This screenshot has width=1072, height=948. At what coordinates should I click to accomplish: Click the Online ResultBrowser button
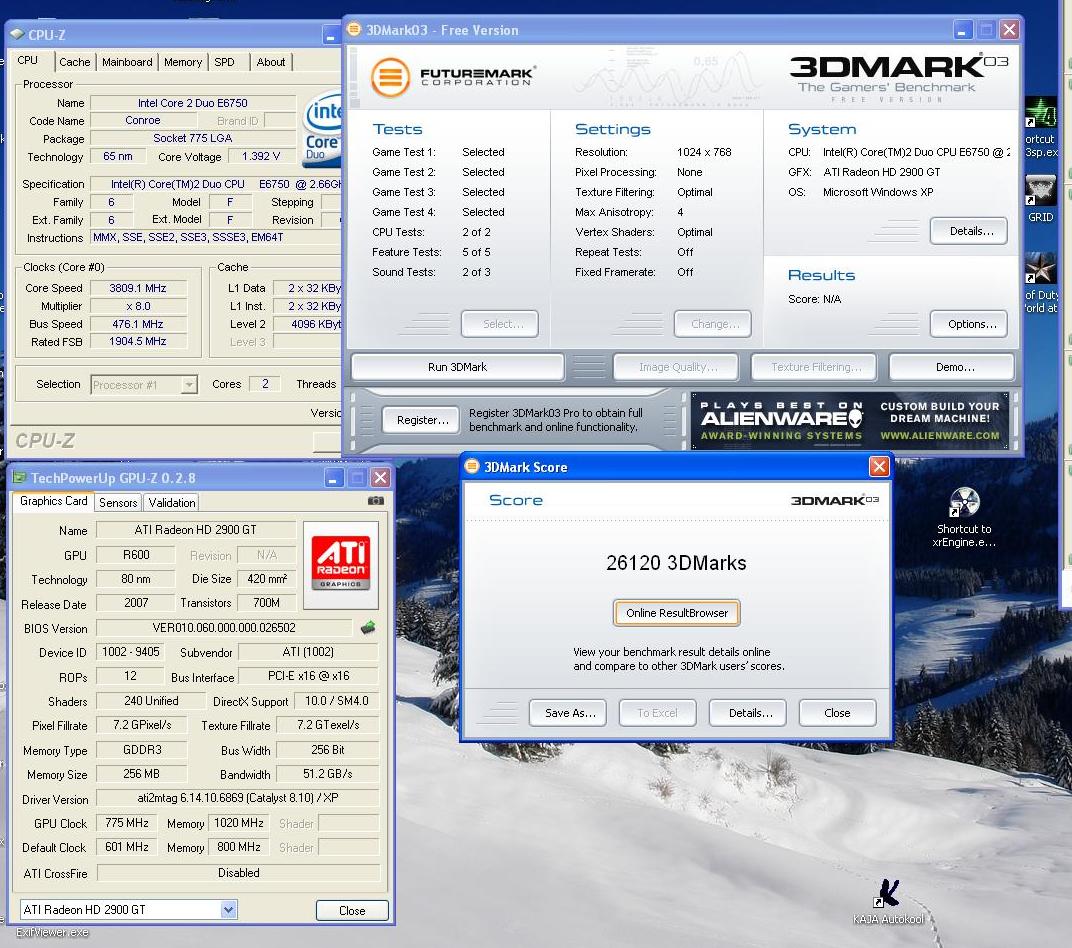(677, 613)
